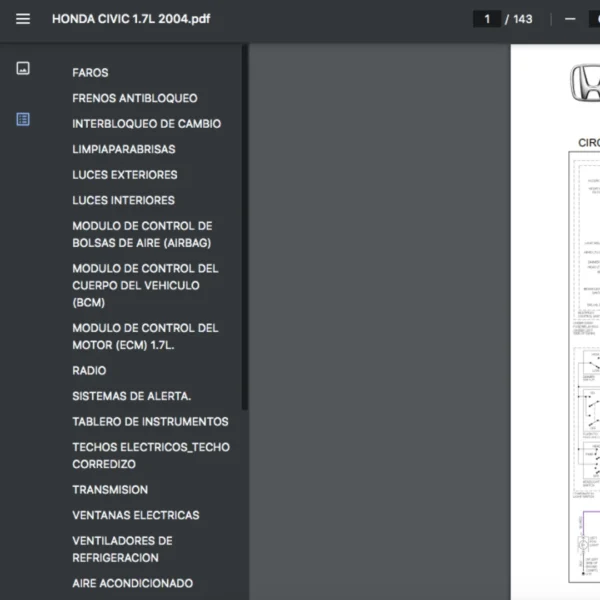The height and width of the screenshot is (600, 600).
Task: Jump to VENTANAS ELECTRICAS section
Action: (135, 515)
